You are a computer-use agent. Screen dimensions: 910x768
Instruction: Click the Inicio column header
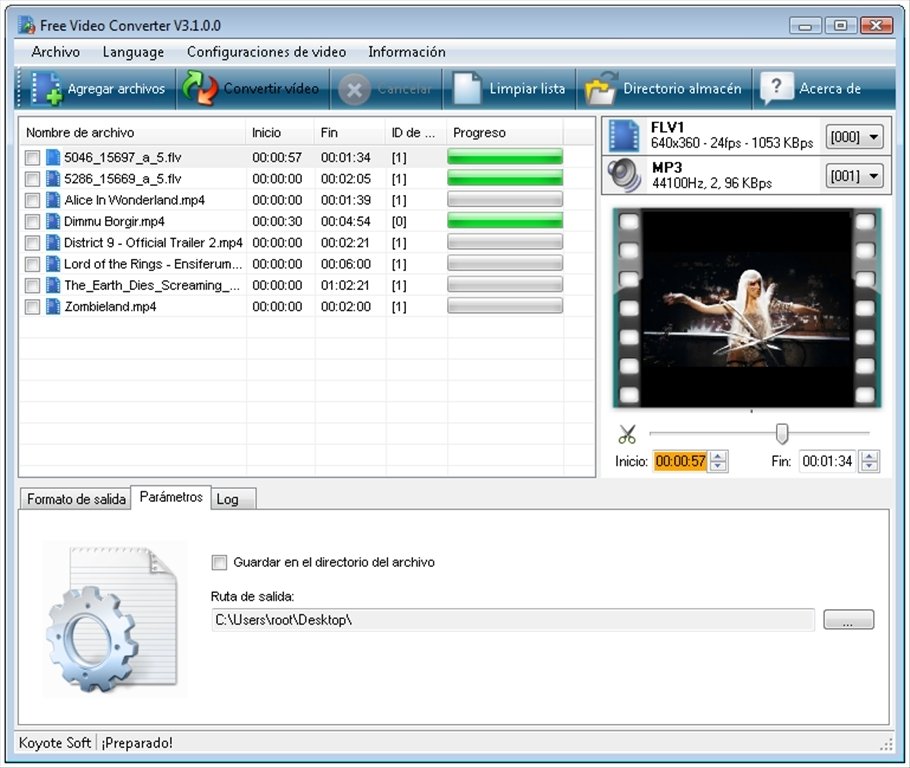pos(280,133)
